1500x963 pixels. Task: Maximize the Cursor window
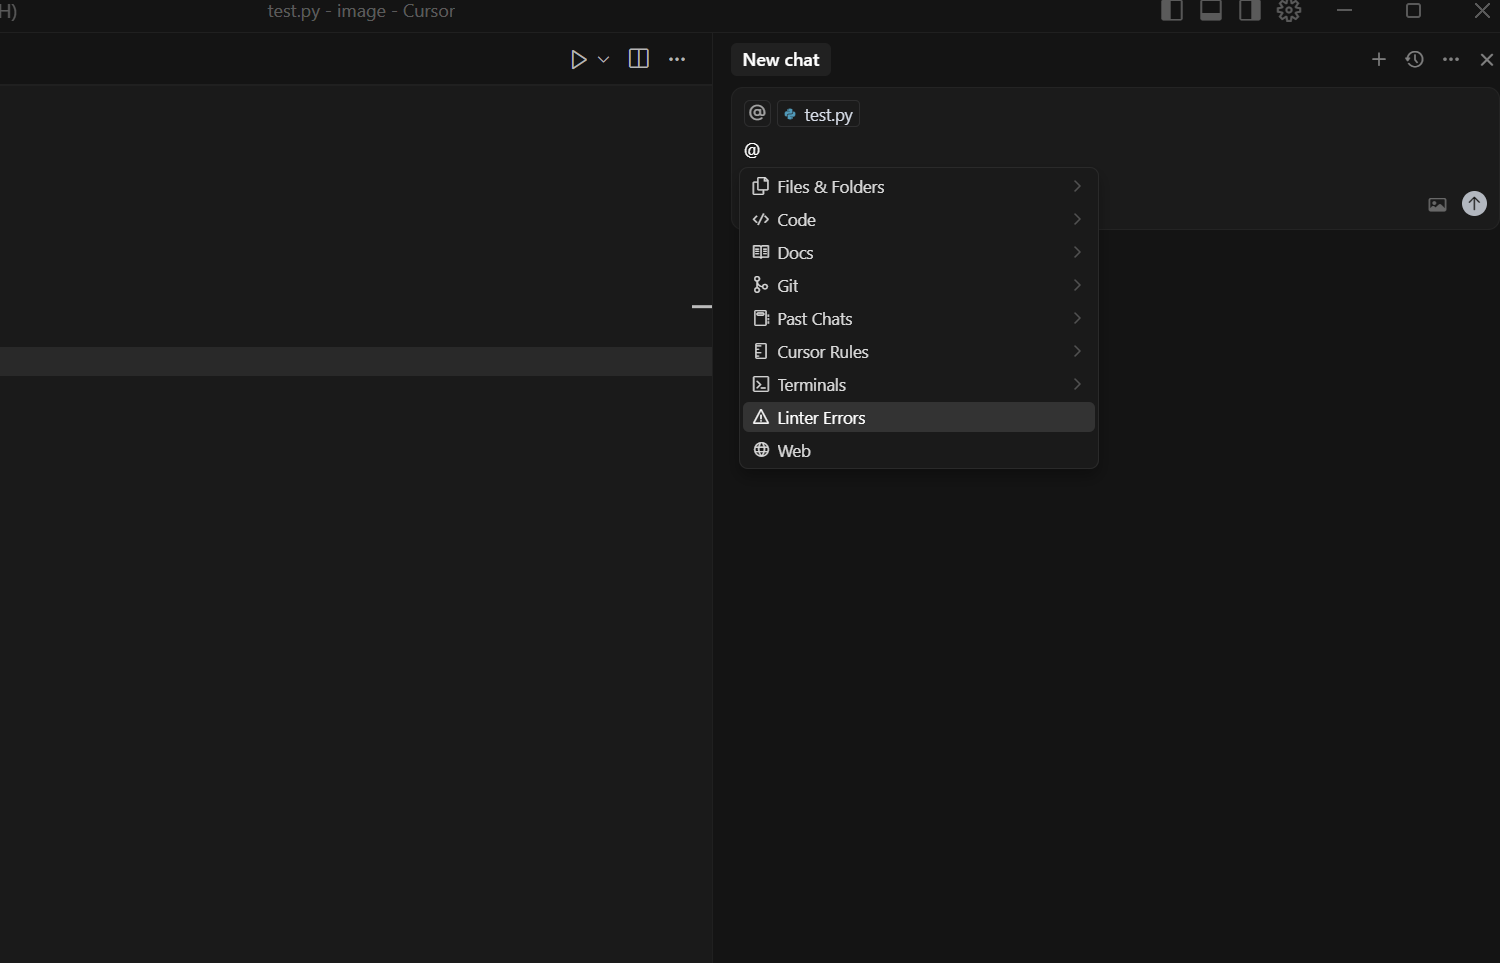tap(1413, 11)
